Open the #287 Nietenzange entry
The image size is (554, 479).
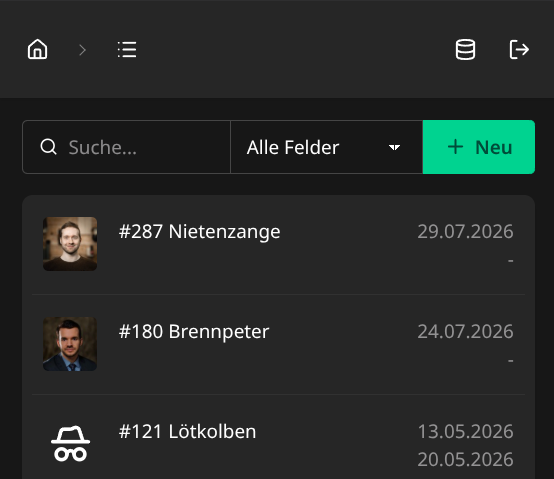(x=278, y=244)
